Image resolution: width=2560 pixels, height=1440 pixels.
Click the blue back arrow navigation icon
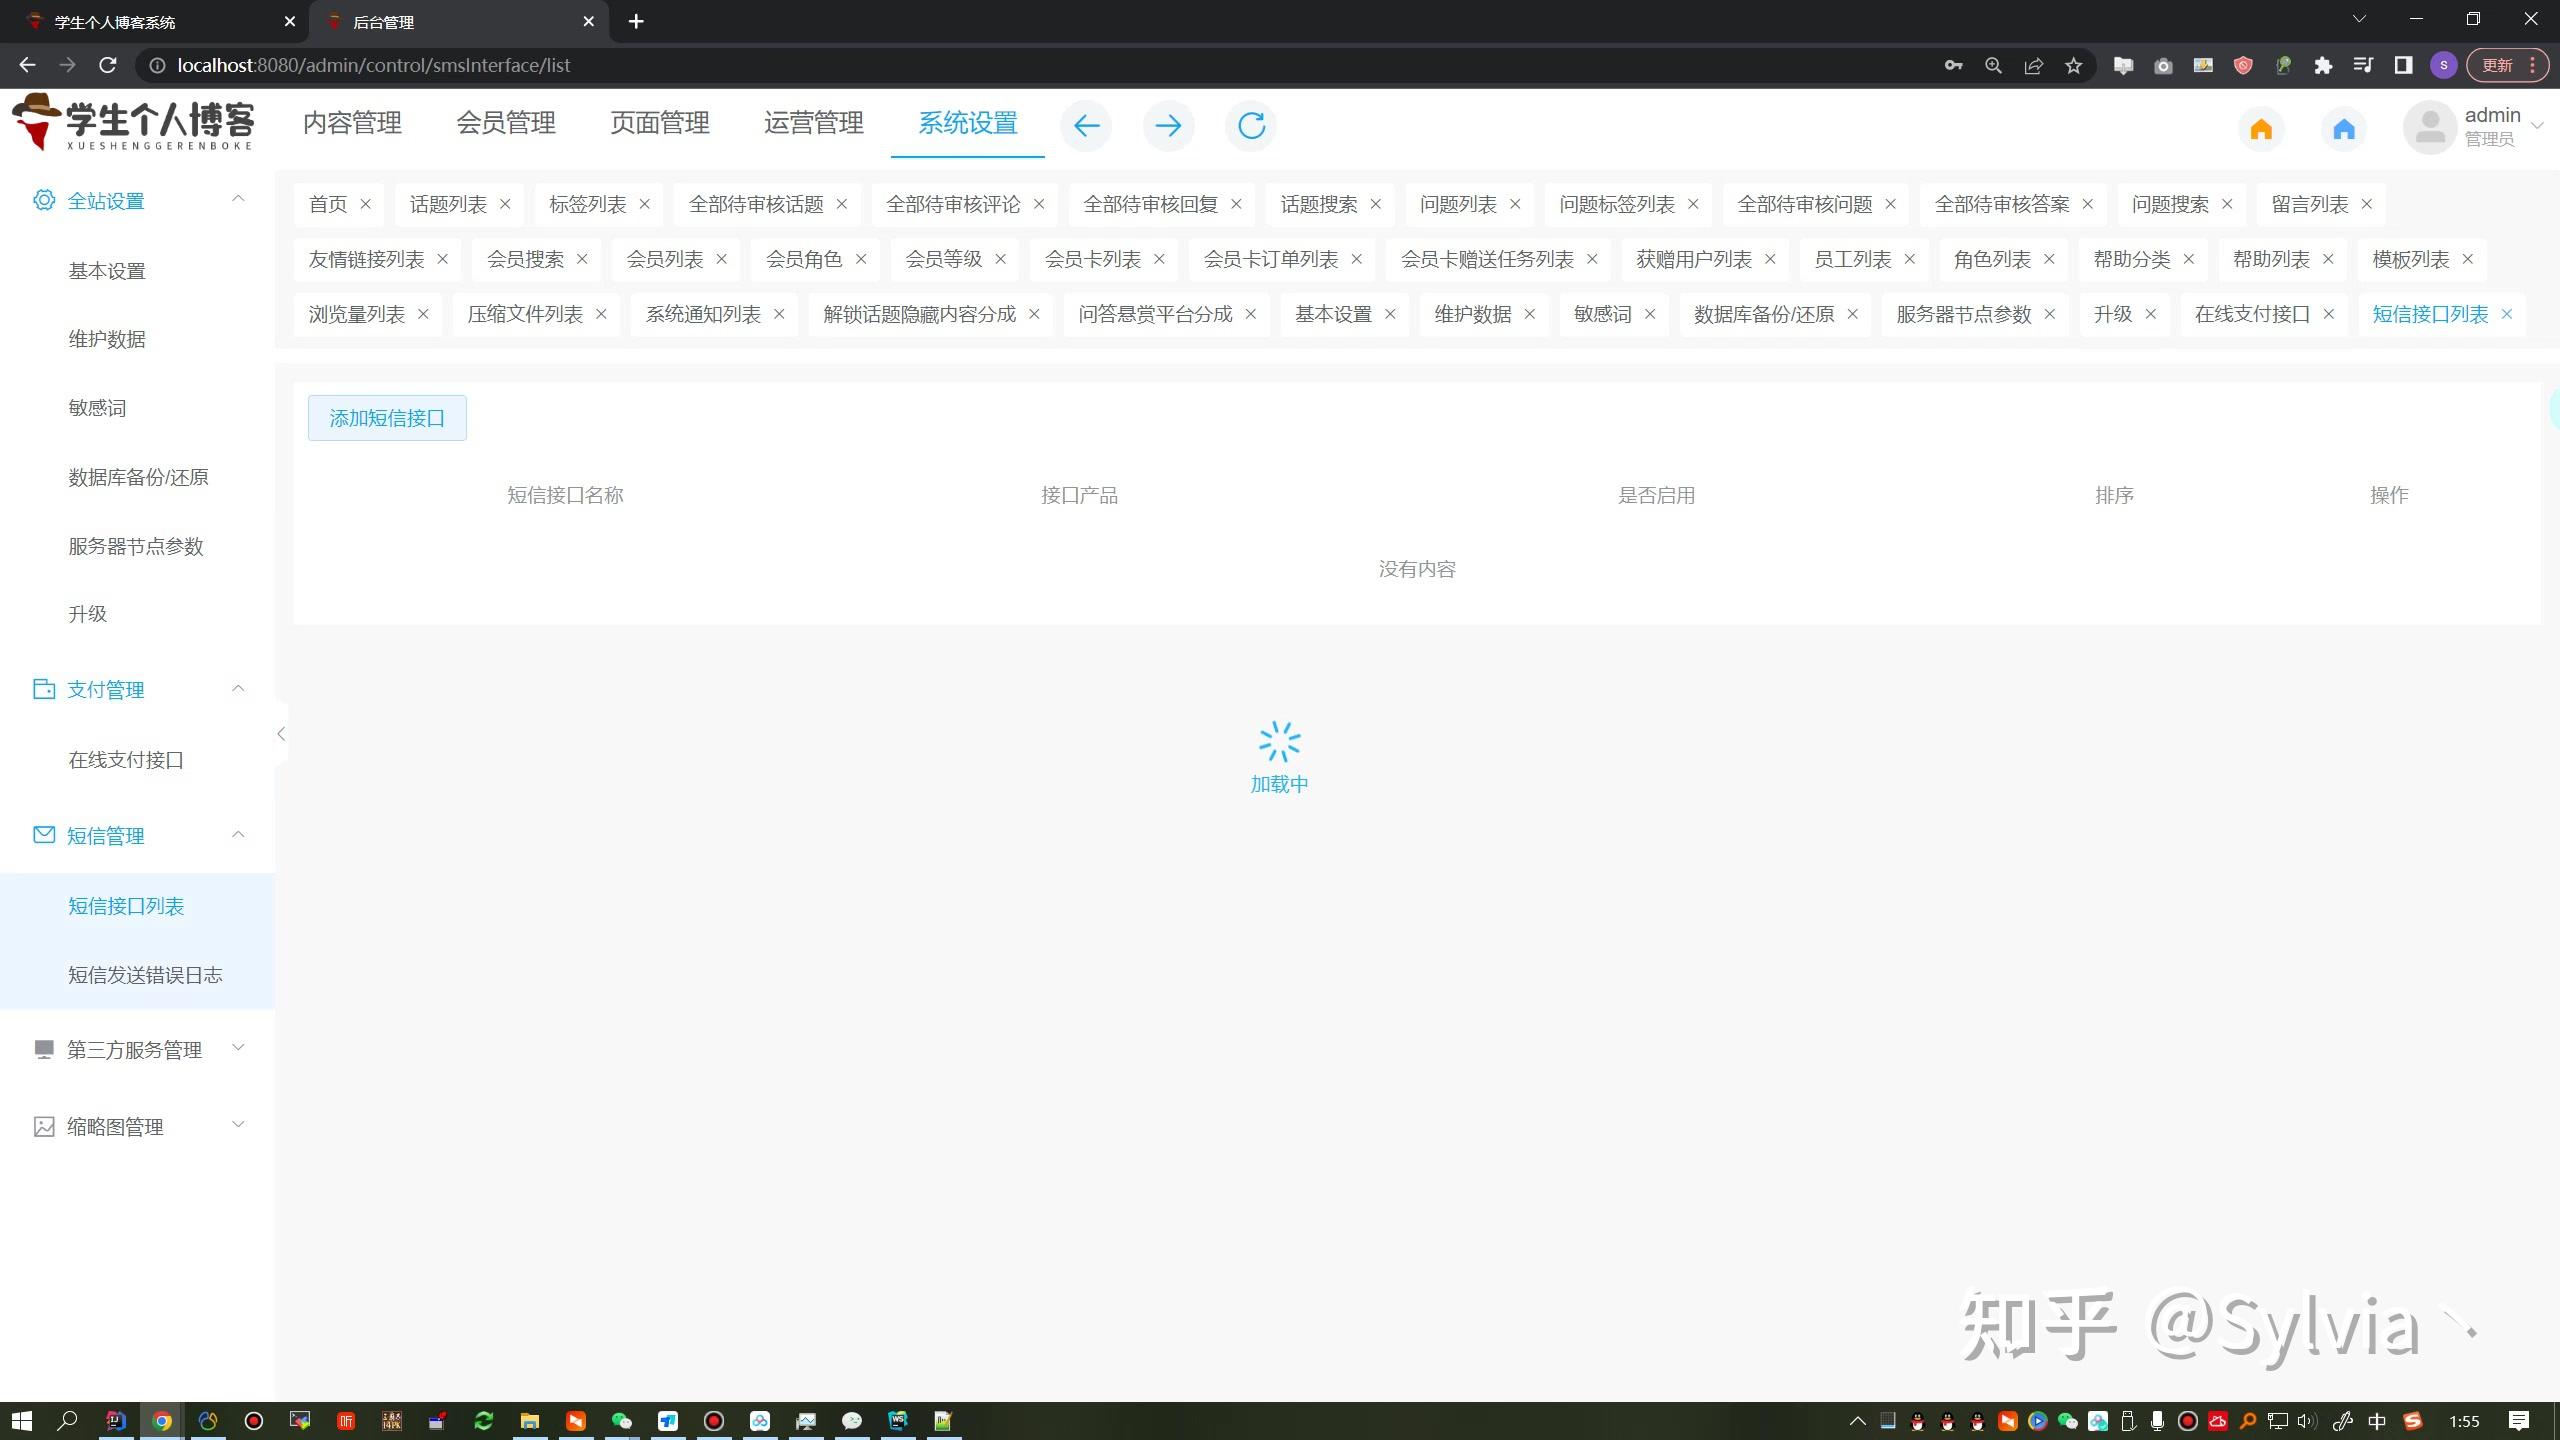point(1086,126)
